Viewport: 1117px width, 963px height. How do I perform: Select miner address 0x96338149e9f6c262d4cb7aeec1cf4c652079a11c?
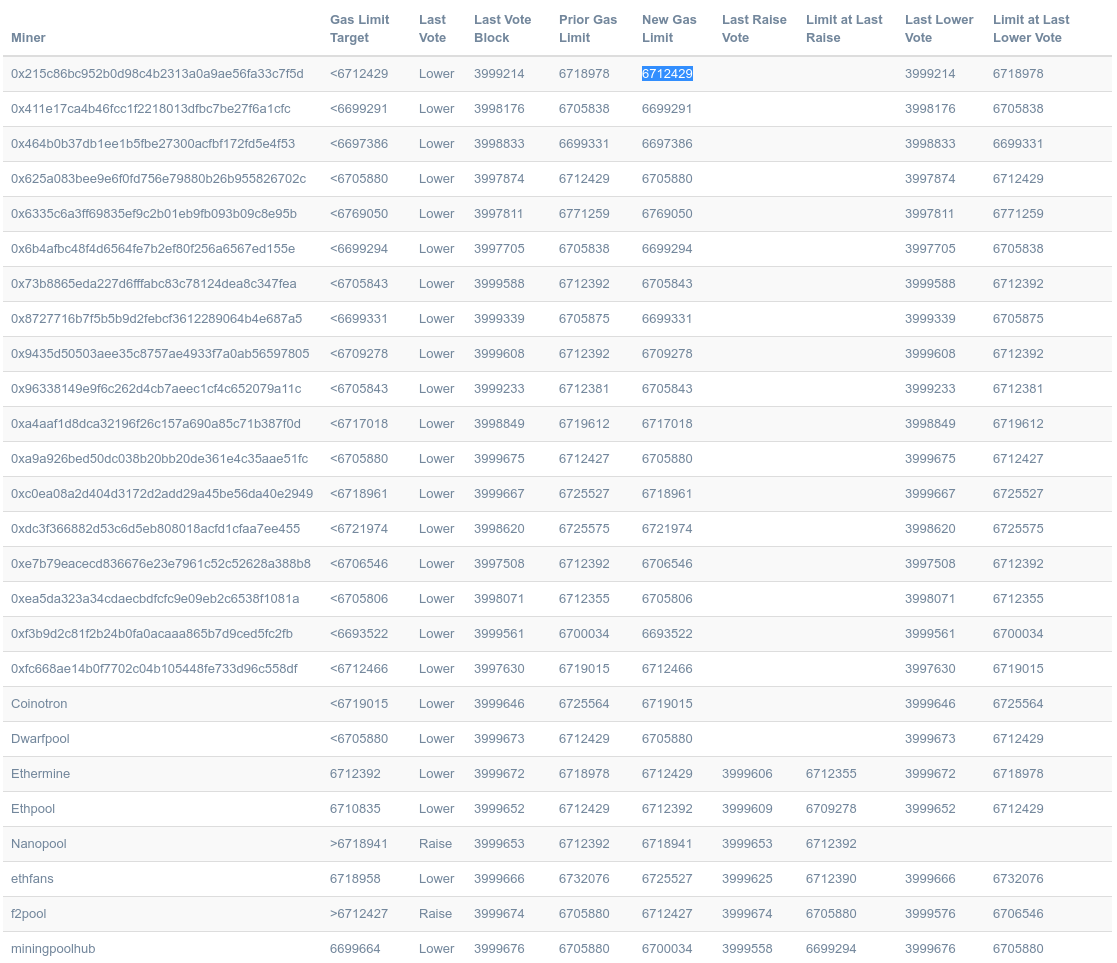pos(156,388)
